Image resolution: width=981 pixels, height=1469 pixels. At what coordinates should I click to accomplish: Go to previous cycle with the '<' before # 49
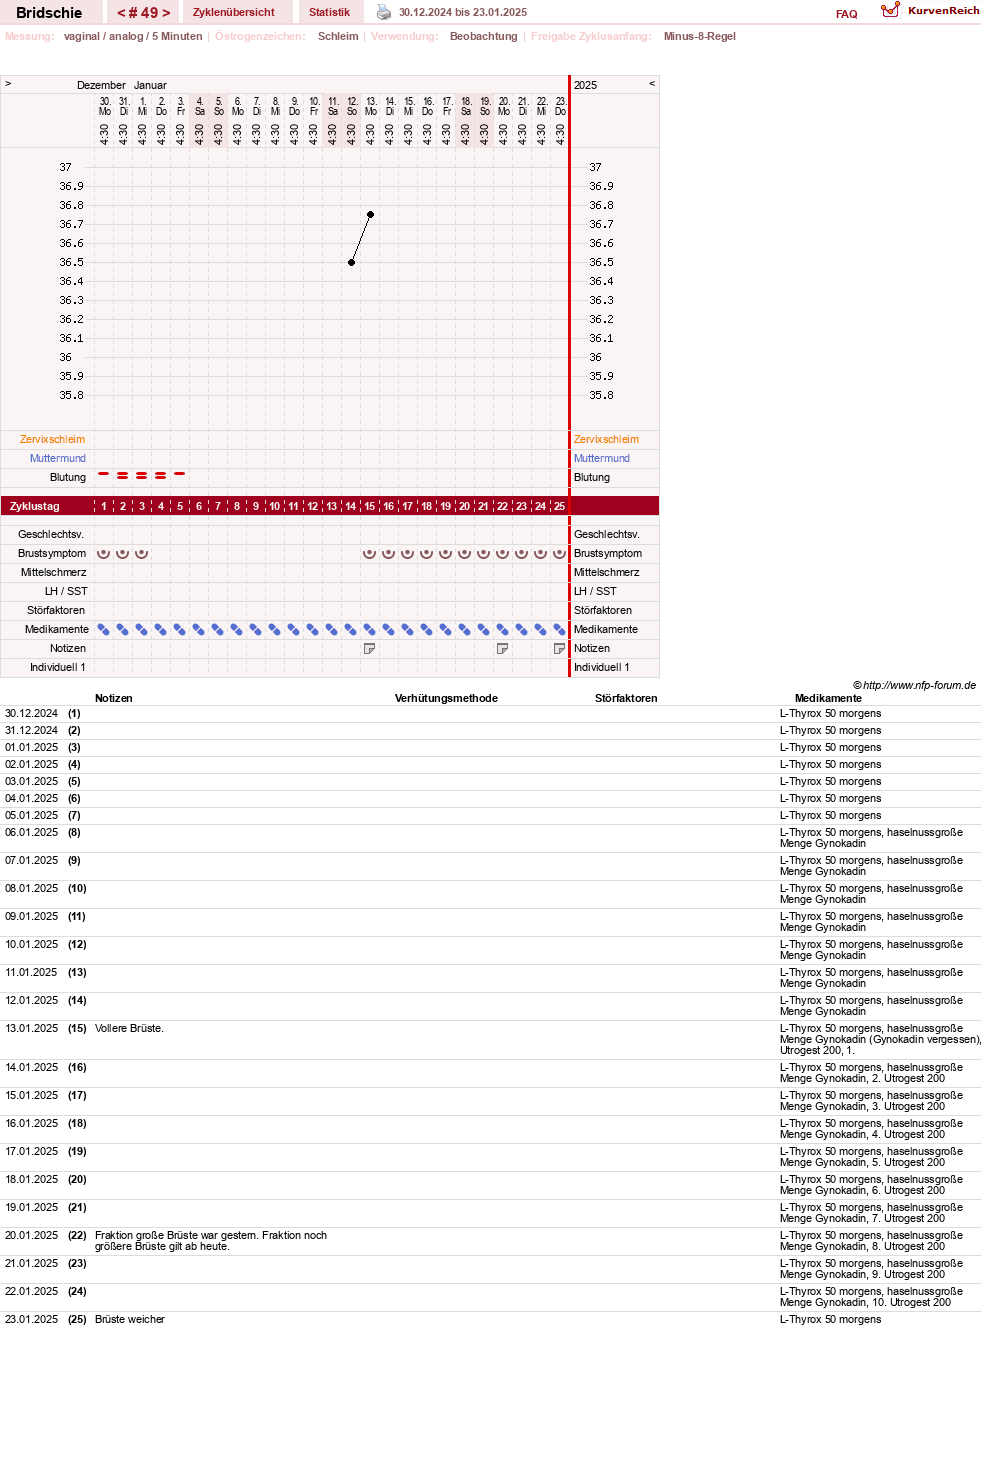pos(121,13)
